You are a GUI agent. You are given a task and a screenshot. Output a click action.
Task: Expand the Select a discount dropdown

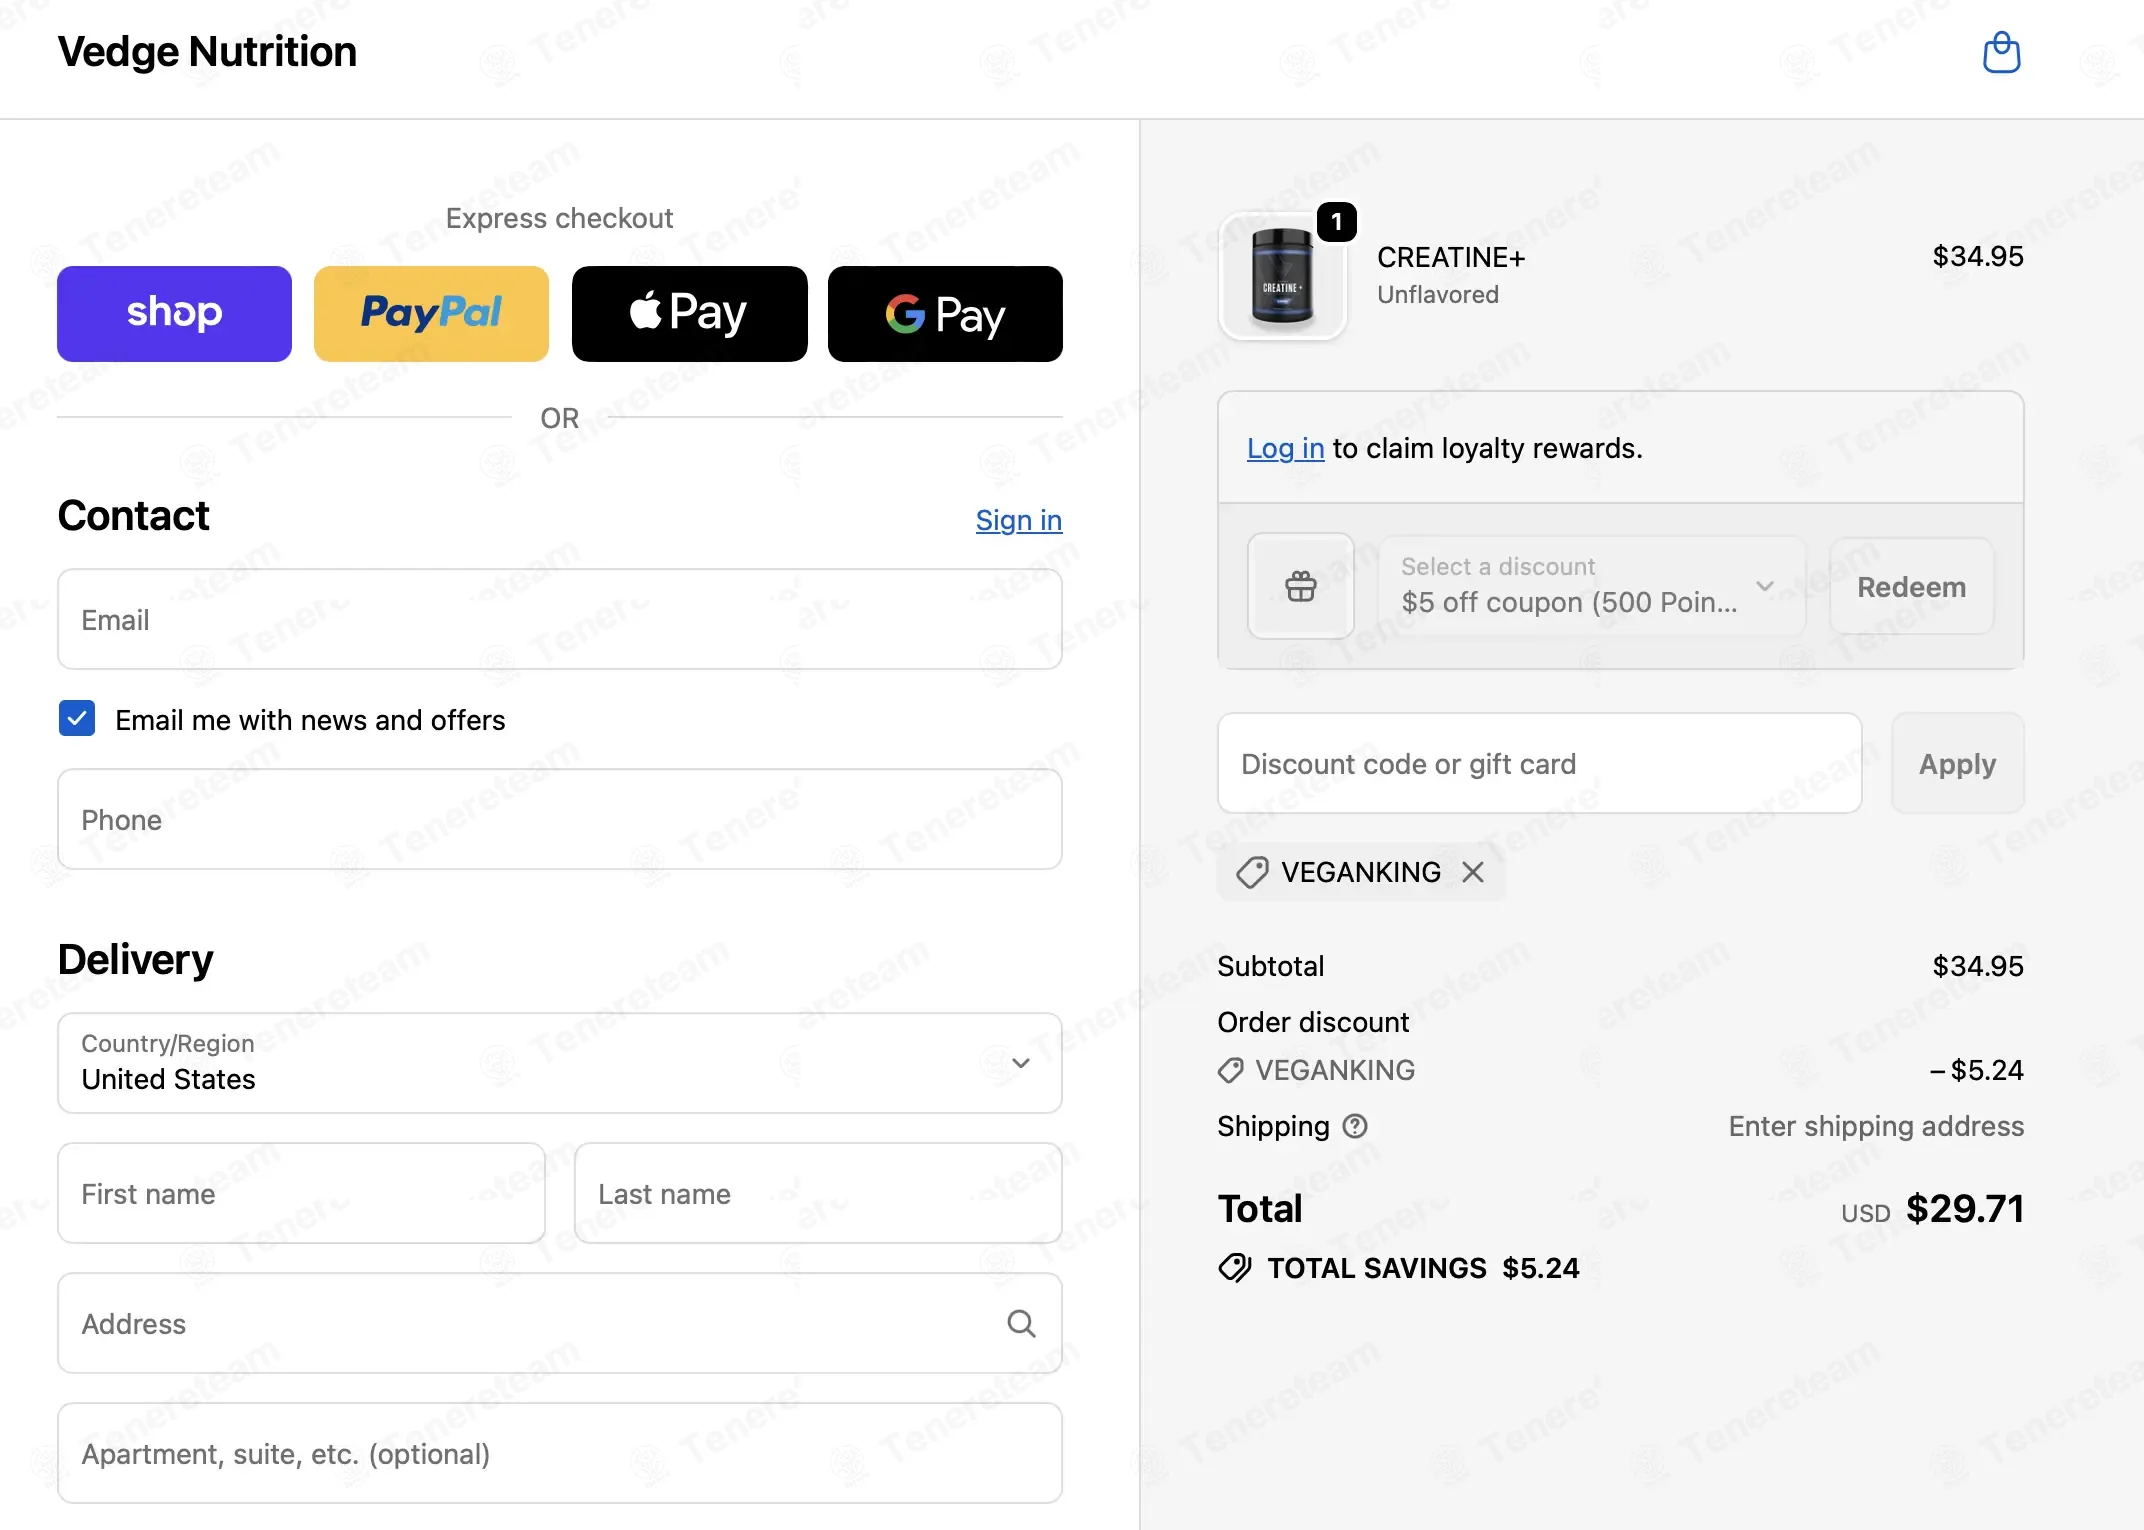pyautogui.click(x=1592, y=586)
